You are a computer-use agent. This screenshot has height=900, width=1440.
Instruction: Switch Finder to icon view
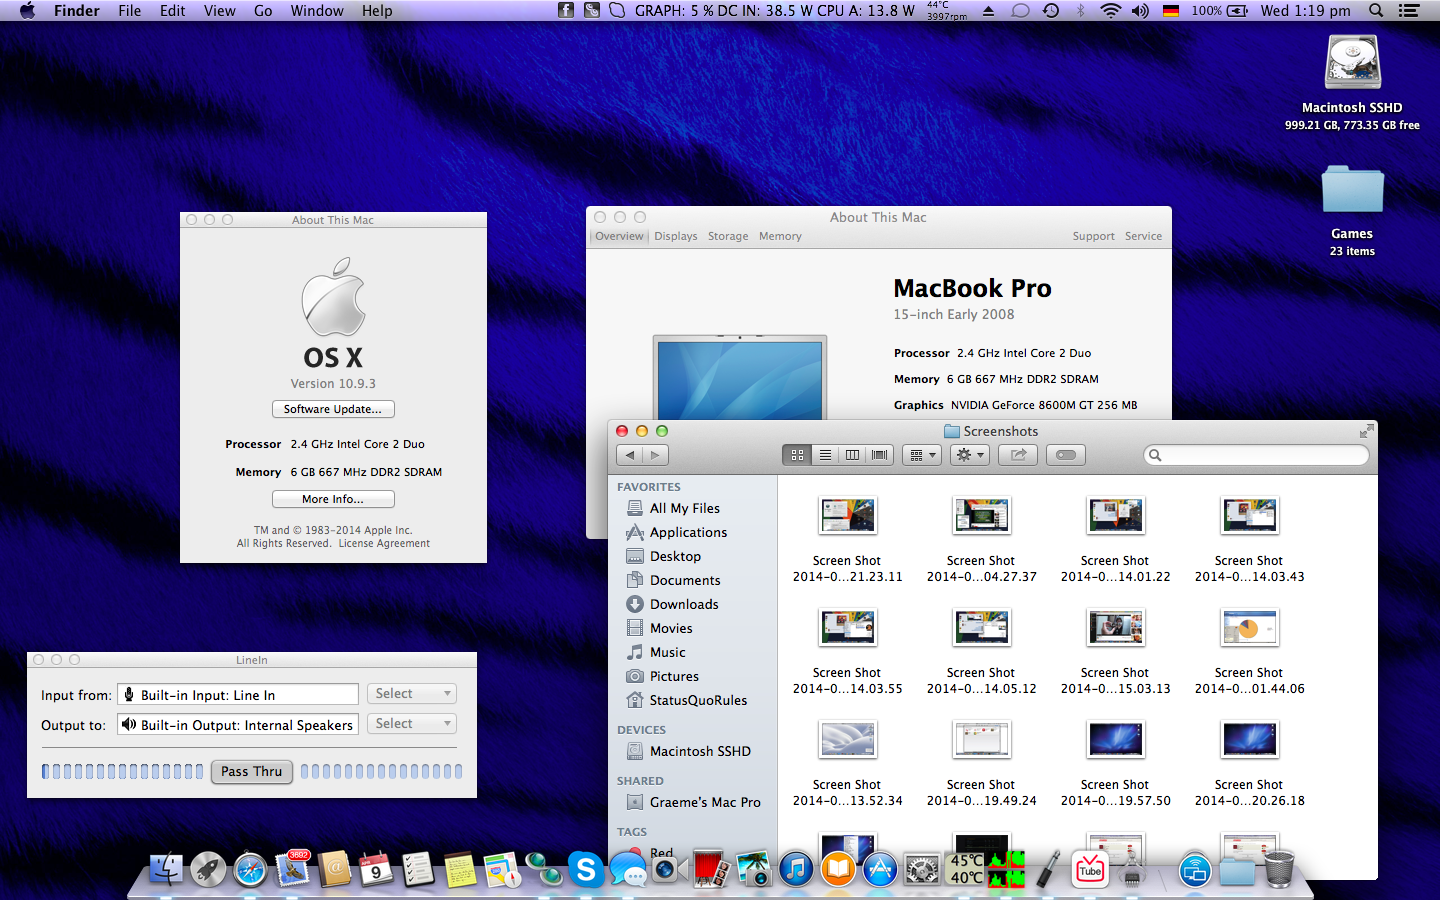click(797, 455)
